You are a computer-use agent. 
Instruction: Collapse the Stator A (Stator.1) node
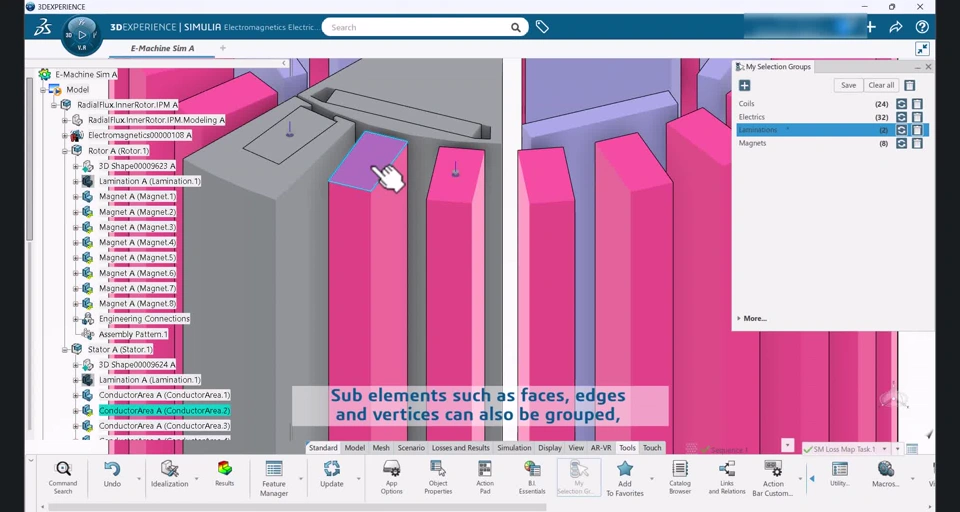click(65, 350)
